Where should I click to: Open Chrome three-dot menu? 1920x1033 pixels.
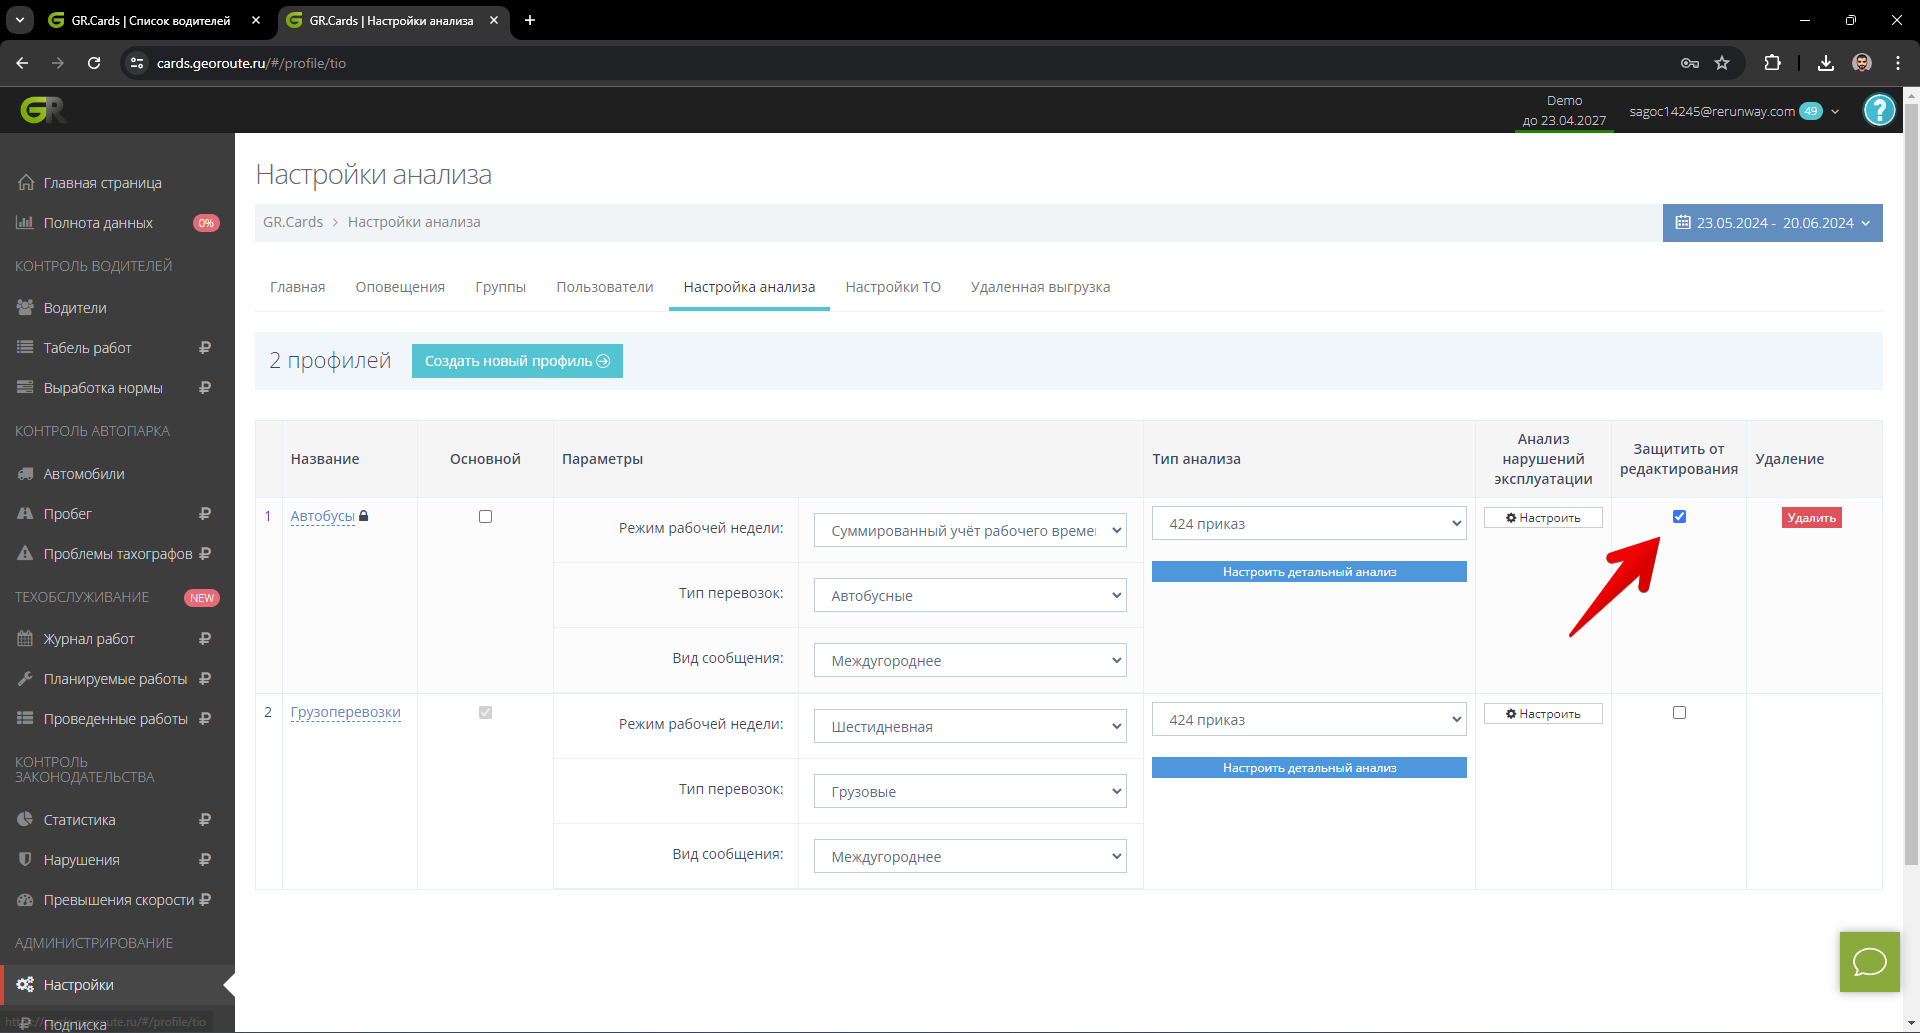click(x=1898, y=63)
